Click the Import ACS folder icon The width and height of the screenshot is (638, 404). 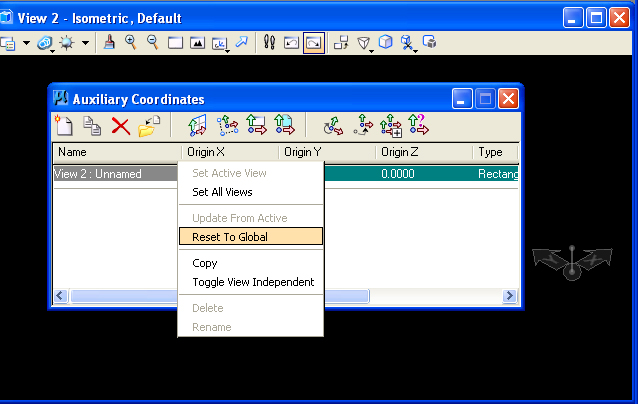[149, 126]
